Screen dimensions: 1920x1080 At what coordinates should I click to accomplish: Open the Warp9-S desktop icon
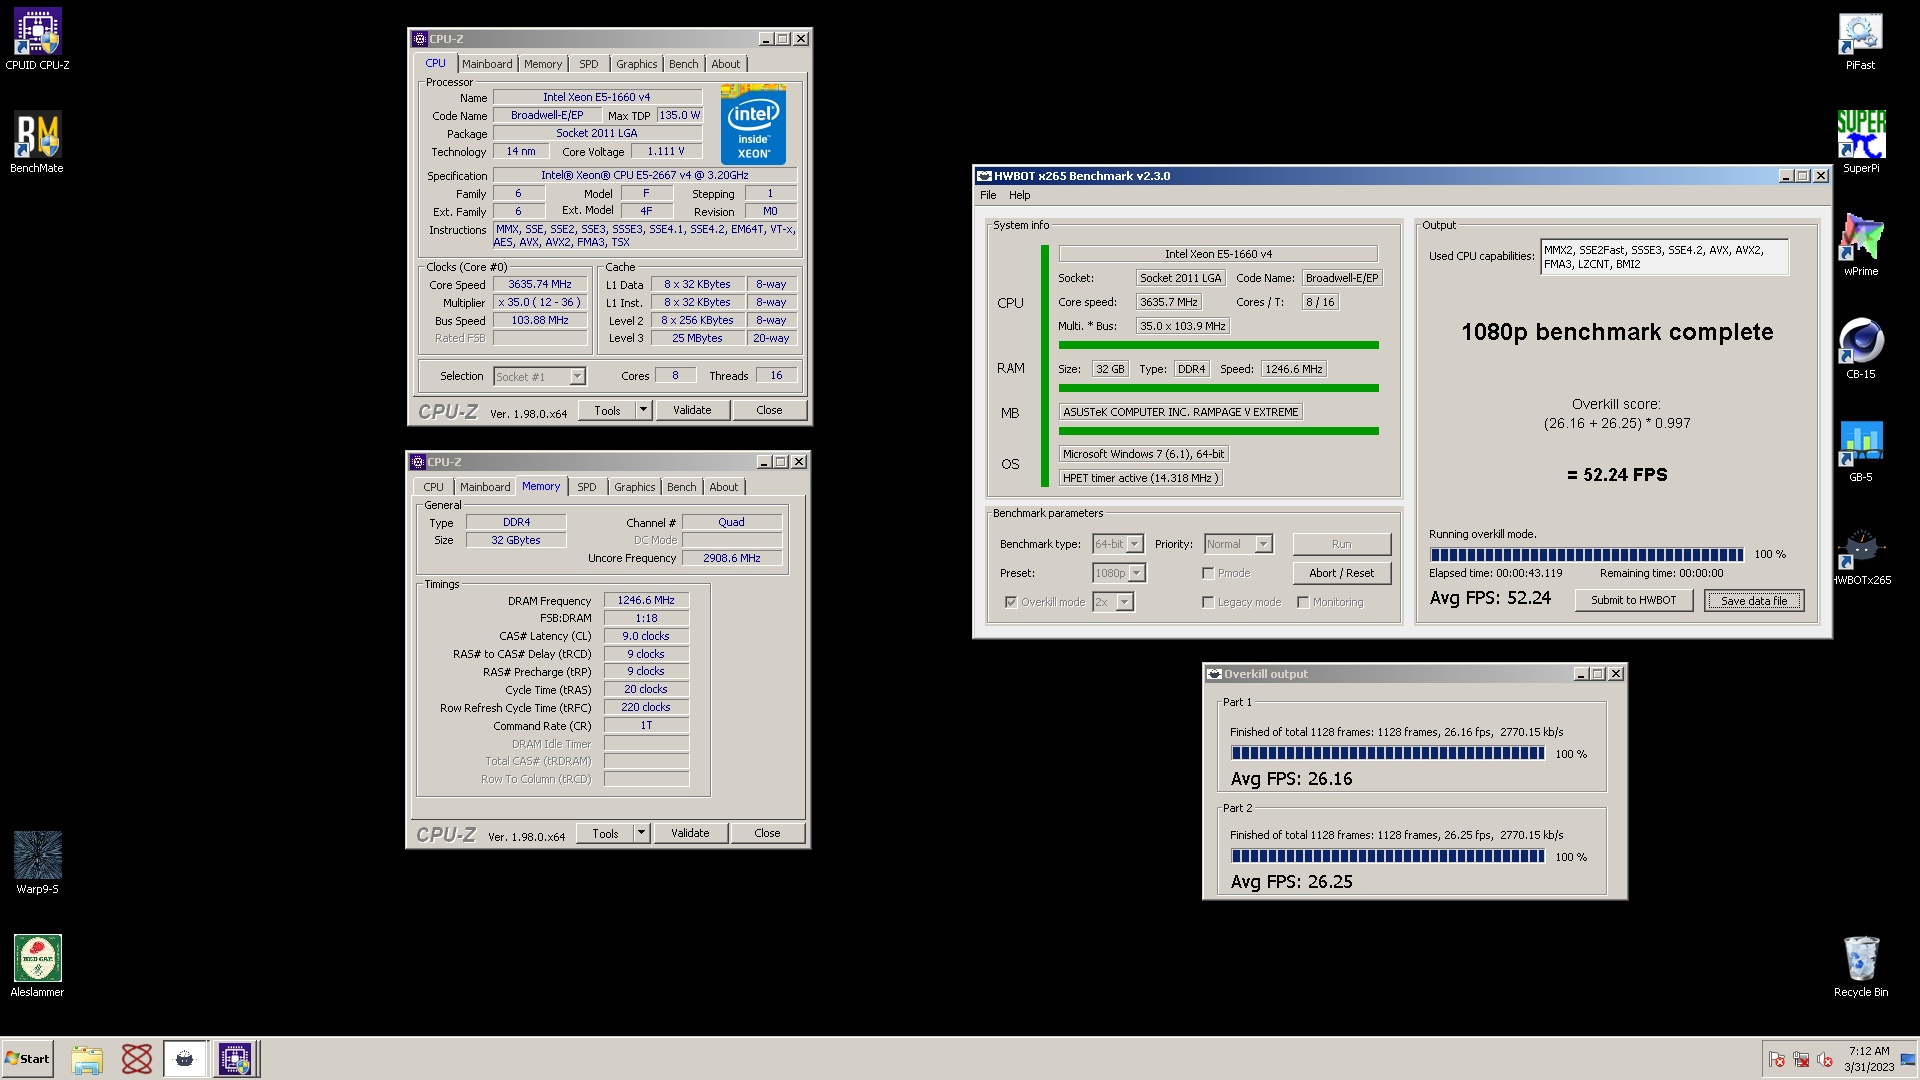point(37,862)
